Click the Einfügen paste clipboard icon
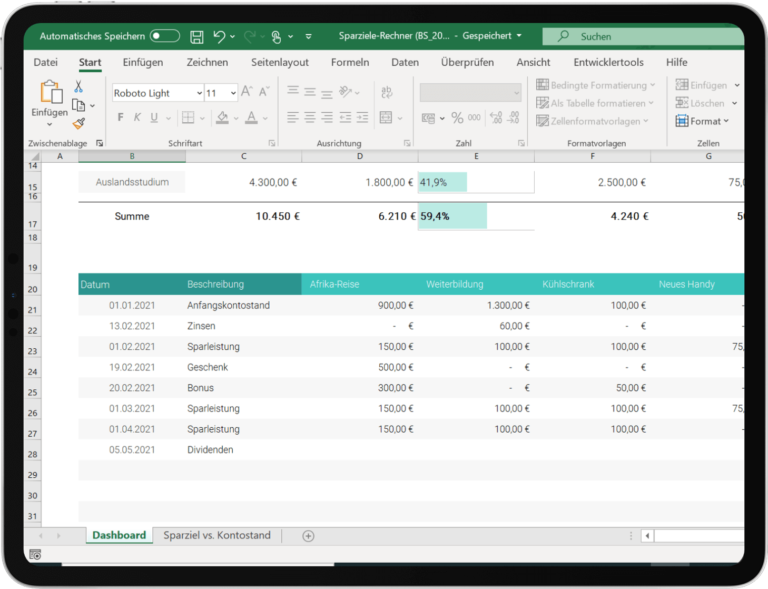The image size is (768, 589). (51, 92)
